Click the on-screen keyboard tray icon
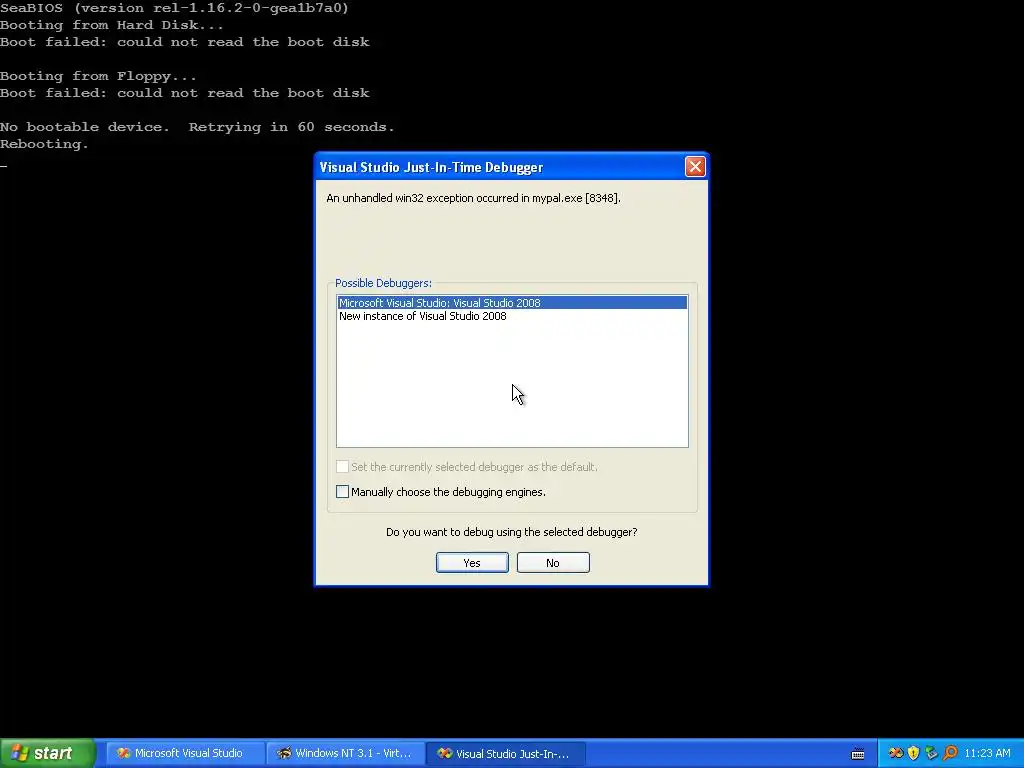This screenshot has height=768, width=1024. 858,754
